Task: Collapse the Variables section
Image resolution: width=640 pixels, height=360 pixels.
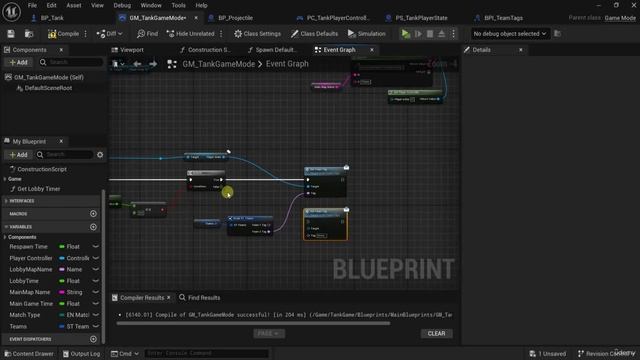Action: click(x=6, y=227)
